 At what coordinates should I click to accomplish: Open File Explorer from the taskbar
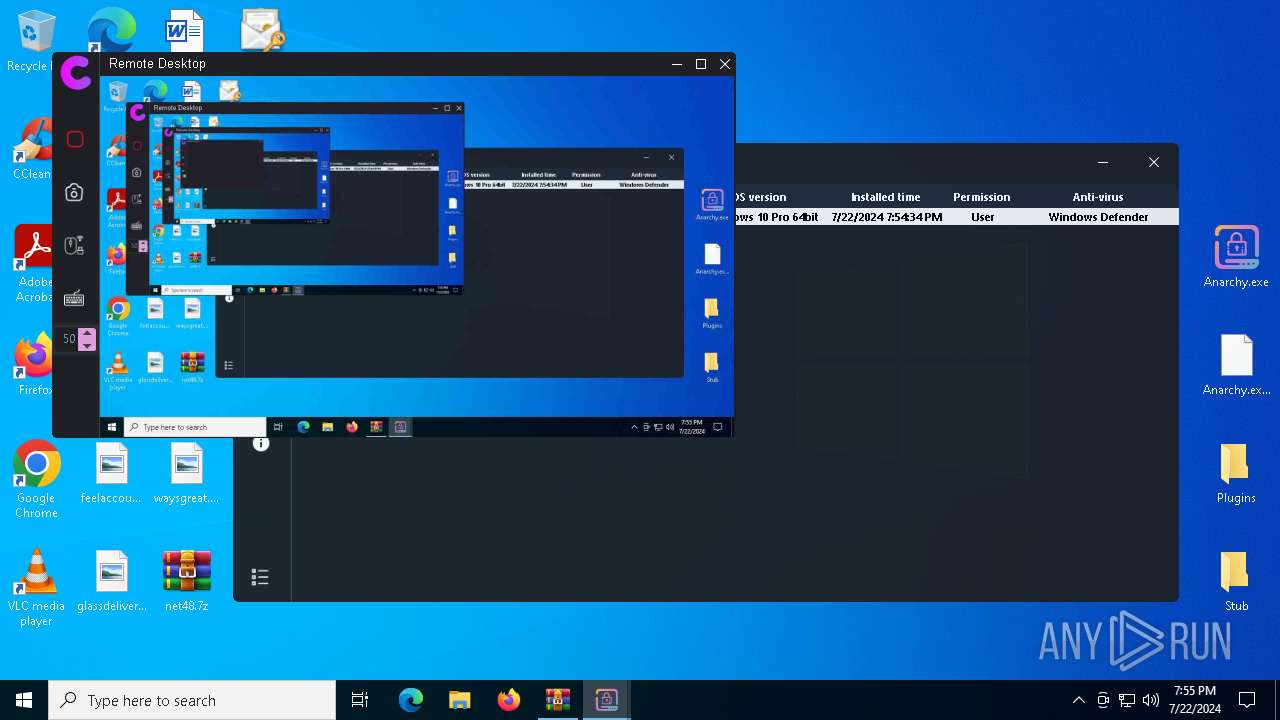tap(459, 700)
